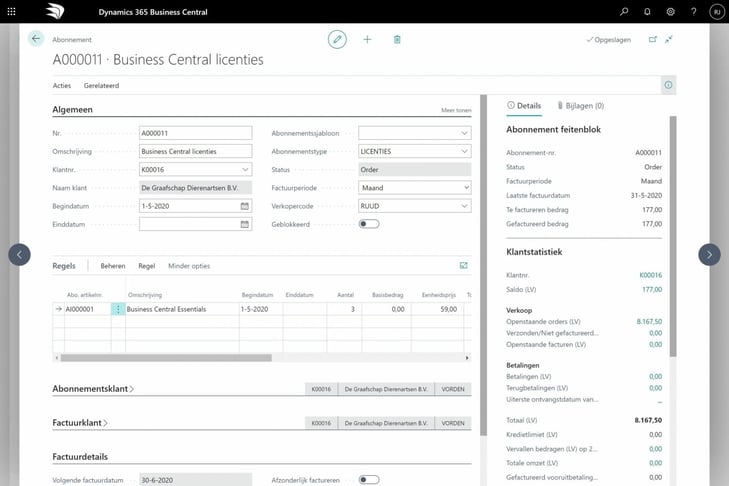Click the edit pencil icon

[337, 40]
